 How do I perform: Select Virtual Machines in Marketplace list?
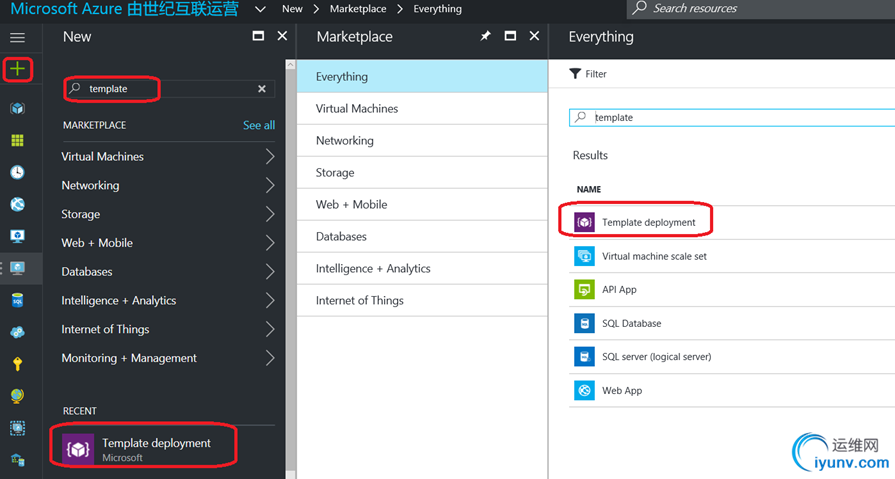pyautogui.click(x=422, y=108)
